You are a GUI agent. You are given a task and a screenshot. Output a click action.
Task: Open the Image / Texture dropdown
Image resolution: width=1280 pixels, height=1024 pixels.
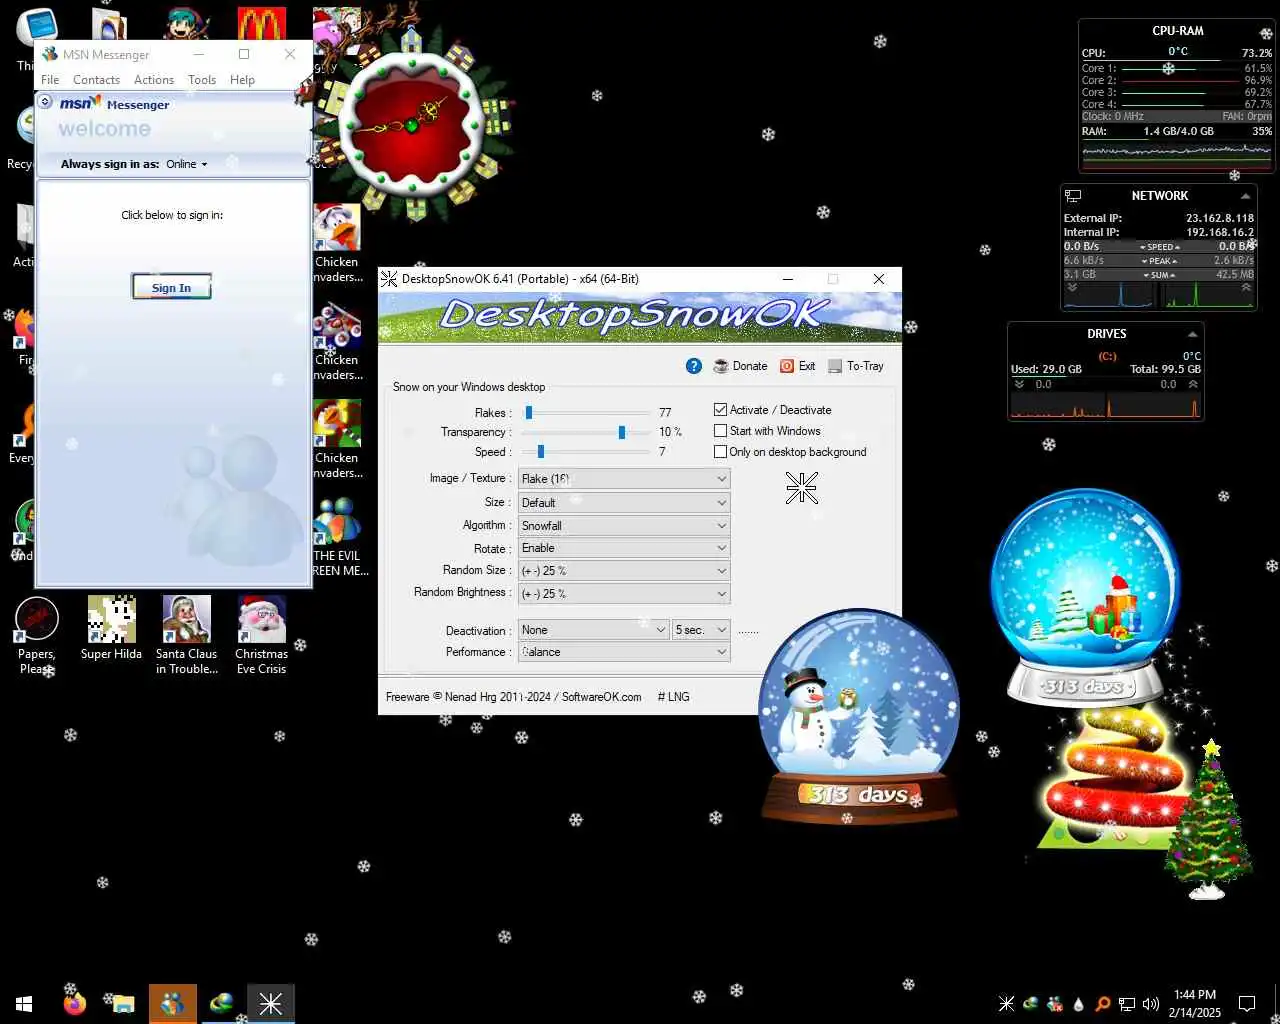[624, 479]
